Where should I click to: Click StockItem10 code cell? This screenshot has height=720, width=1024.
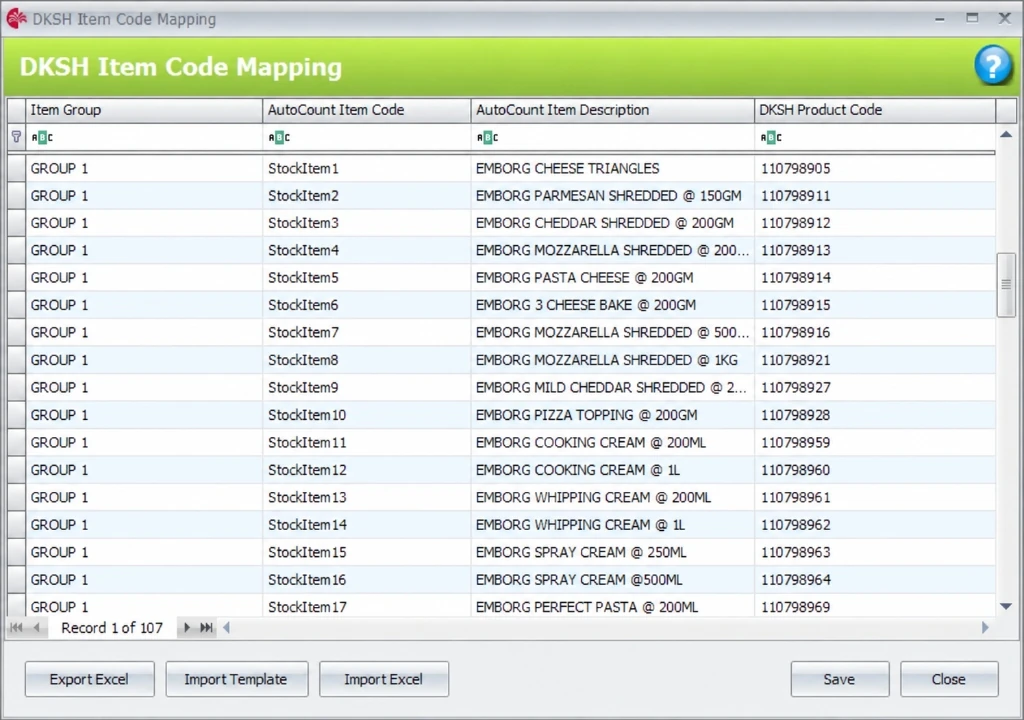click(366, 415)
